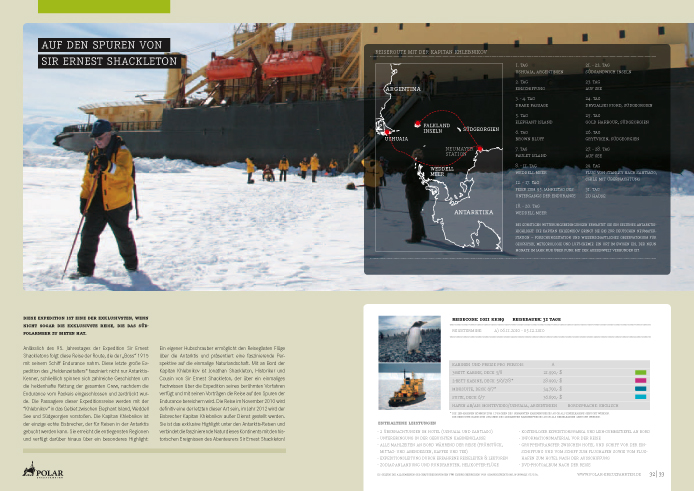Screen dimensions: 694x491
Task: Click the Südgeorgien island on map
Action: point(458,127)
